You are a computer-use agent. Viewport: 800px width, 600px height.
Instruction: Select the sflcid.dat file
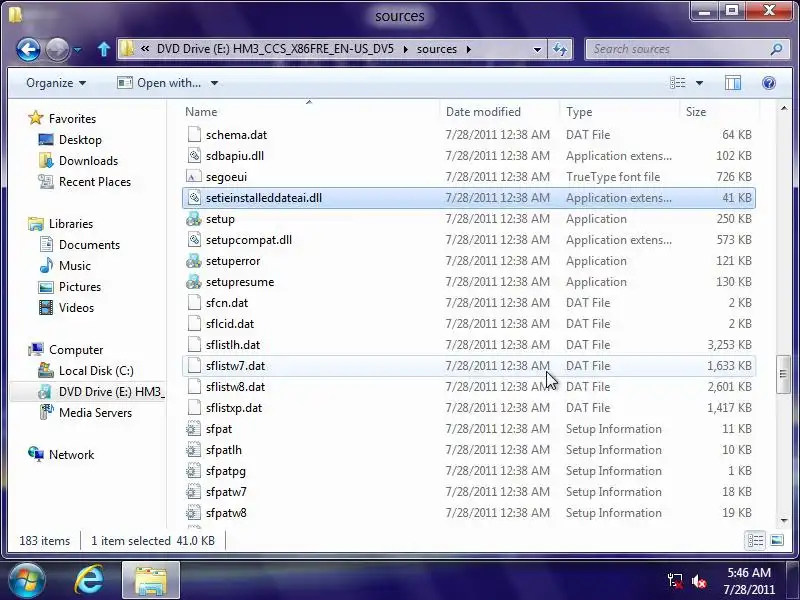pyautogui.click(x=468, y=323)
